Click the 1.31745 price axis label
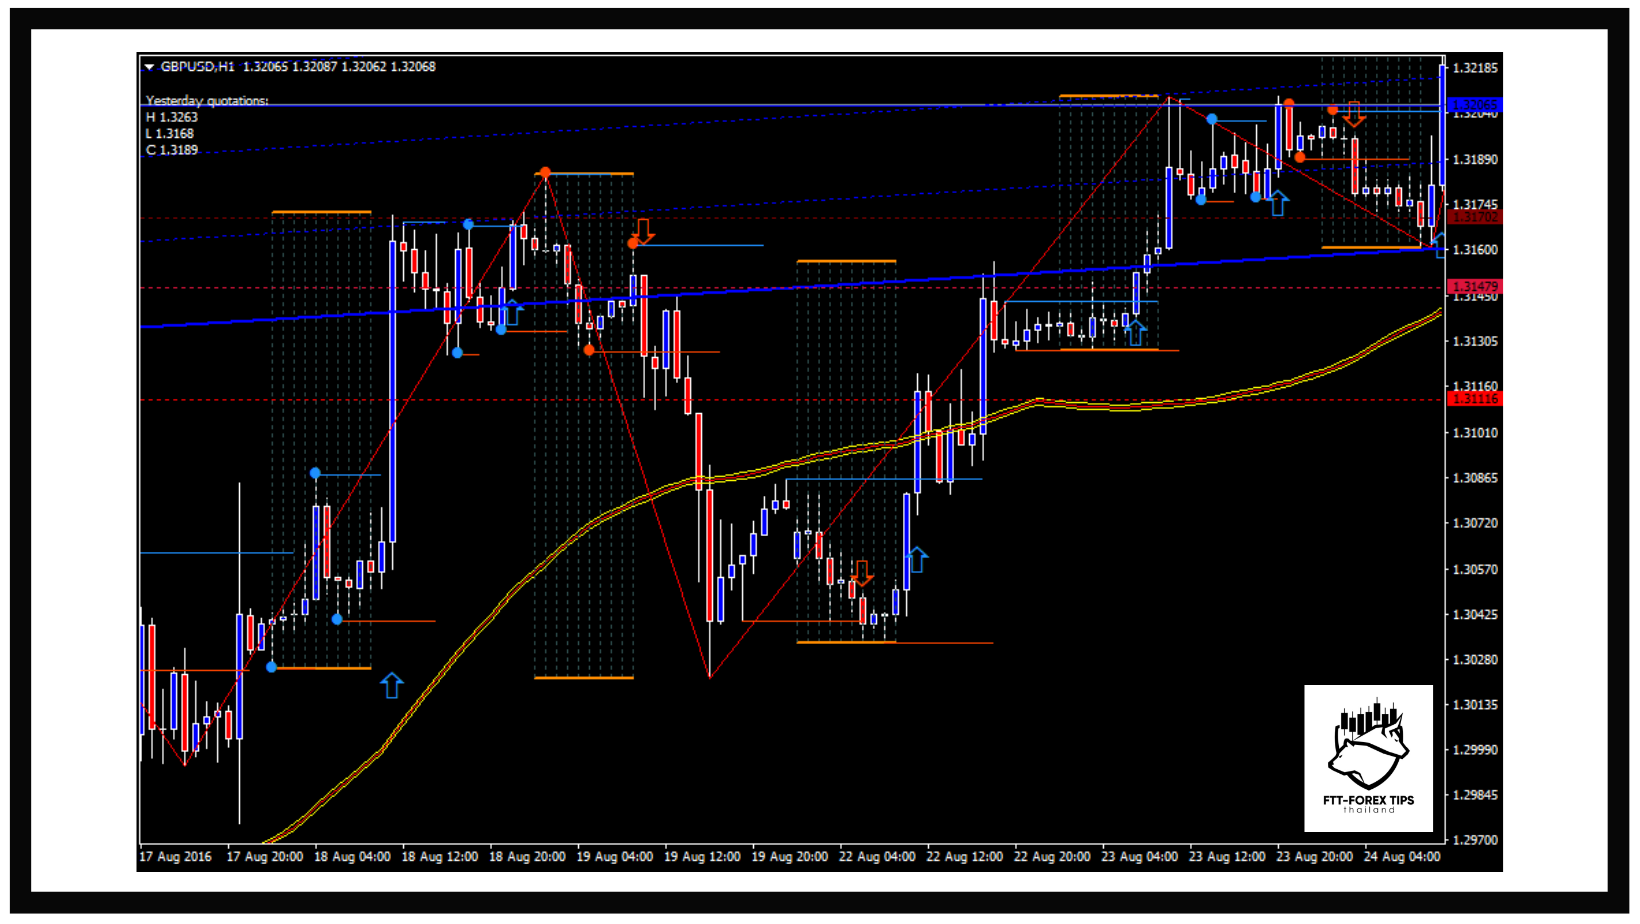 click(x=1475, y=205)
